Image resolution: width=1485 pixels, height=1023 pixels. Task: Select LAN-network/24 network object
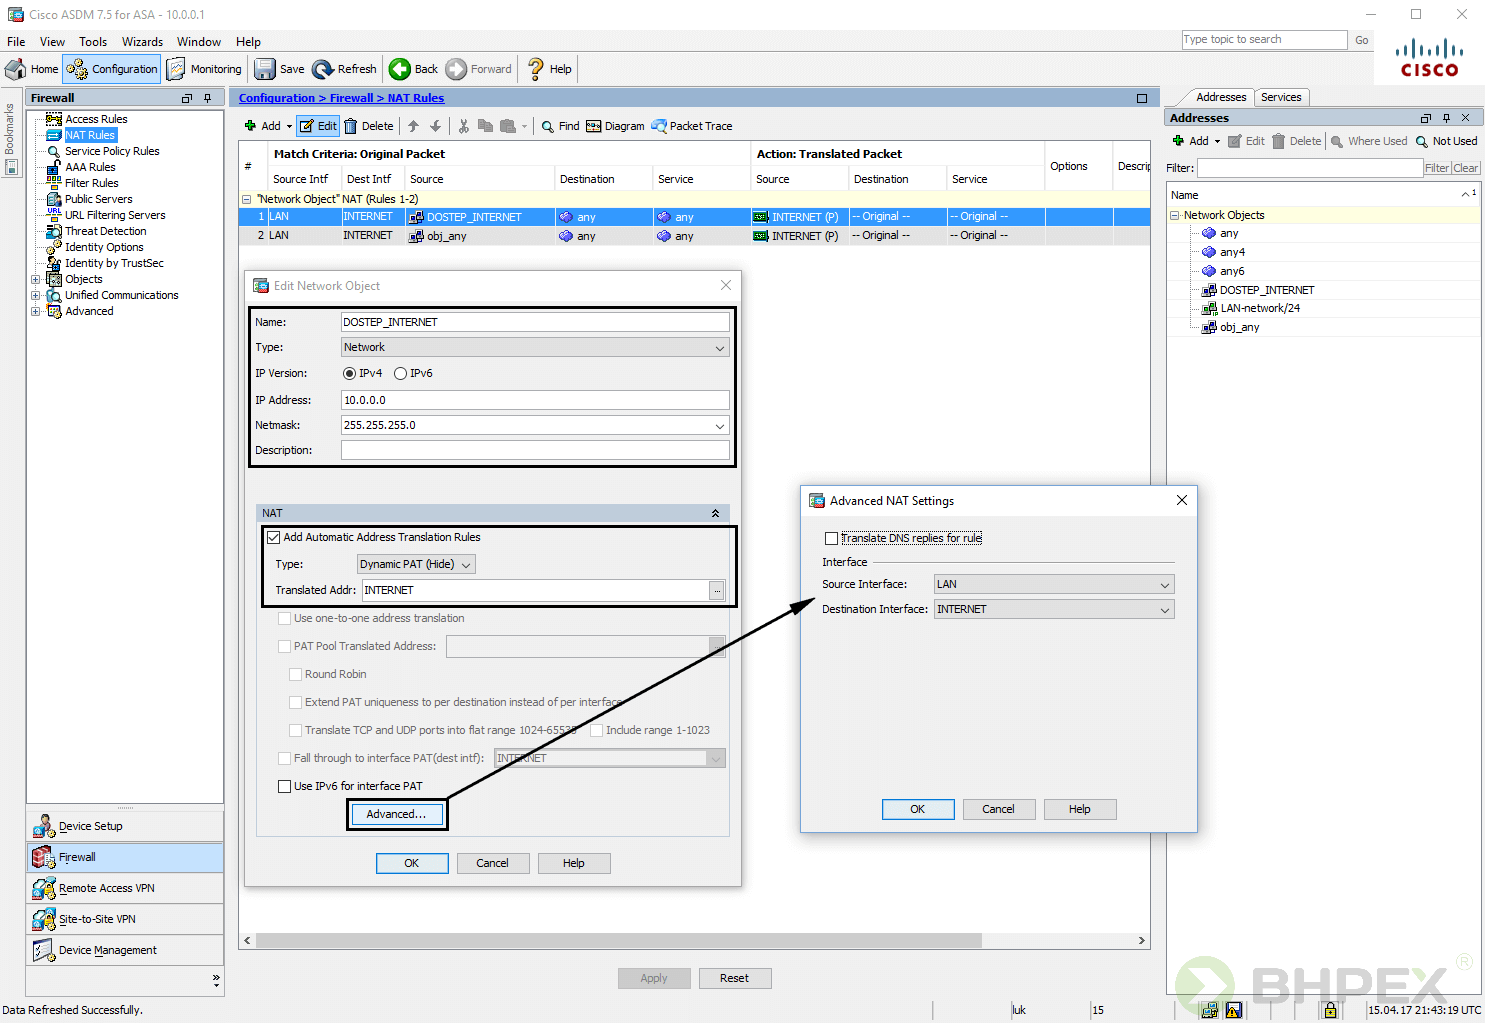click(x=1260, y=308)
